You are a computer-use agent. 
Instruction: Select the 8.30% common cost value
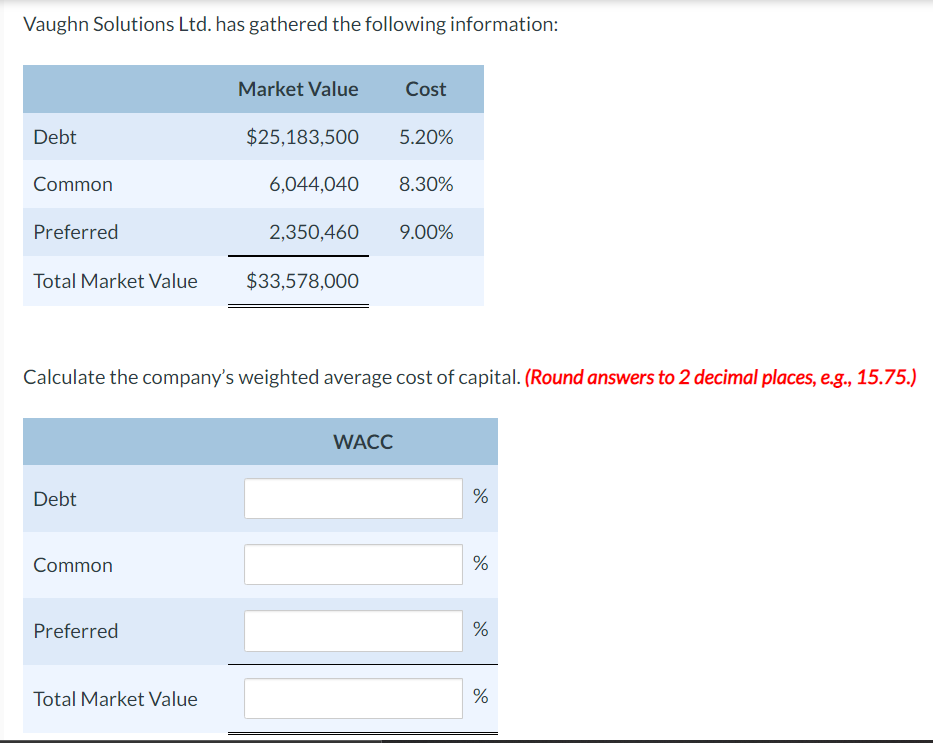[428, 184]
